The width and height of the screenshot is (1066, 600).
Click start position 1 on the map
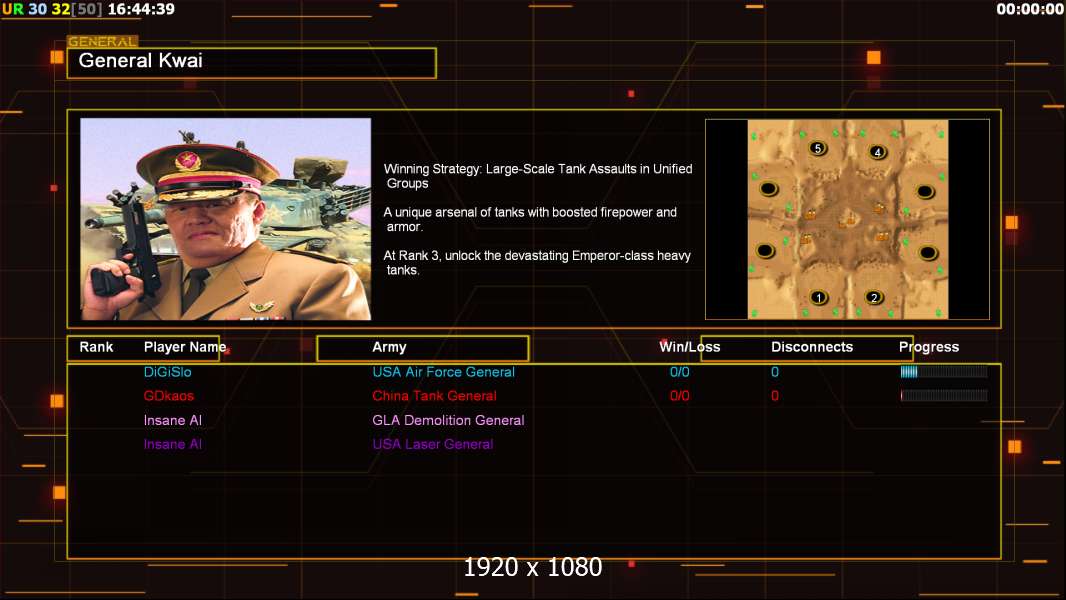click(x=819, y=297)
